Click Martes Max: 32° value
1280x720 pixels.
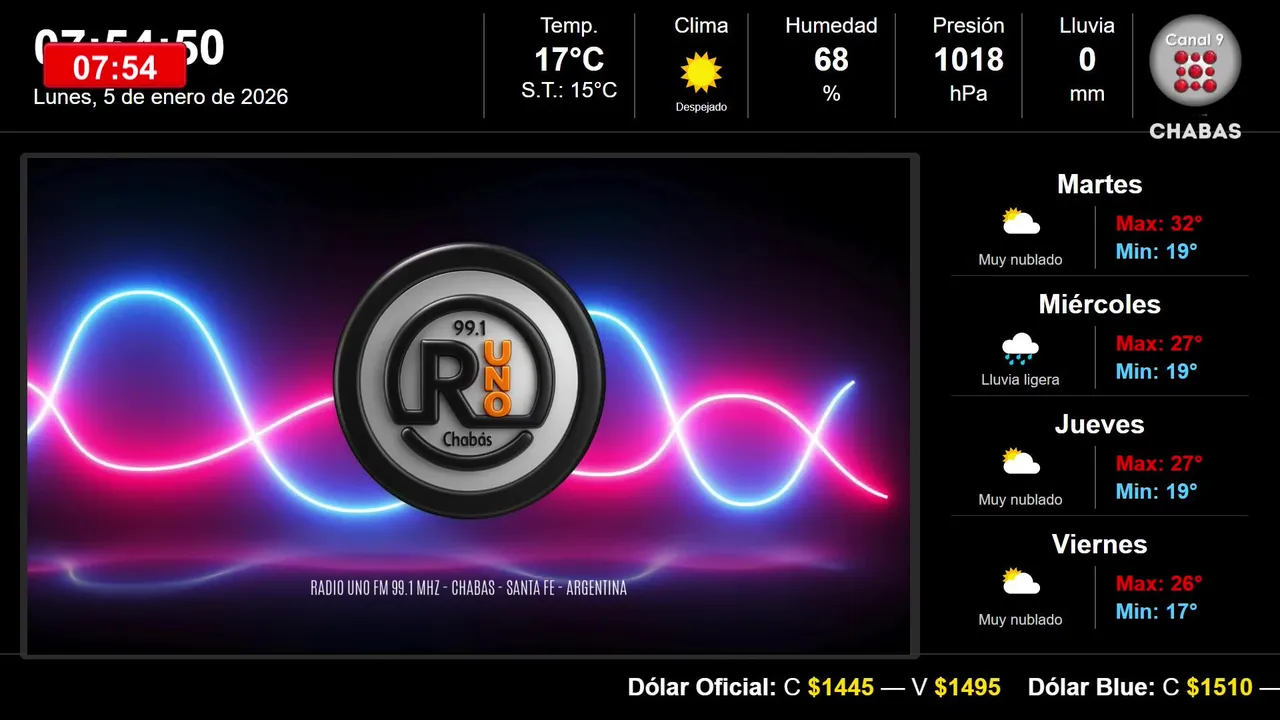[x=1159, y=223]
